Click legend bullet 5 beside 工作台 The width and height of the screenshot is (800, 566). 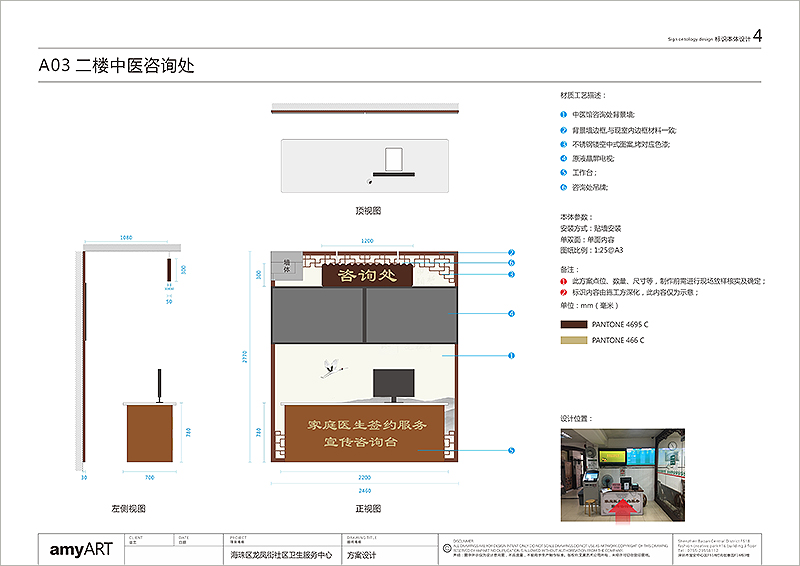pyautogui.click(x=563, y=173)
